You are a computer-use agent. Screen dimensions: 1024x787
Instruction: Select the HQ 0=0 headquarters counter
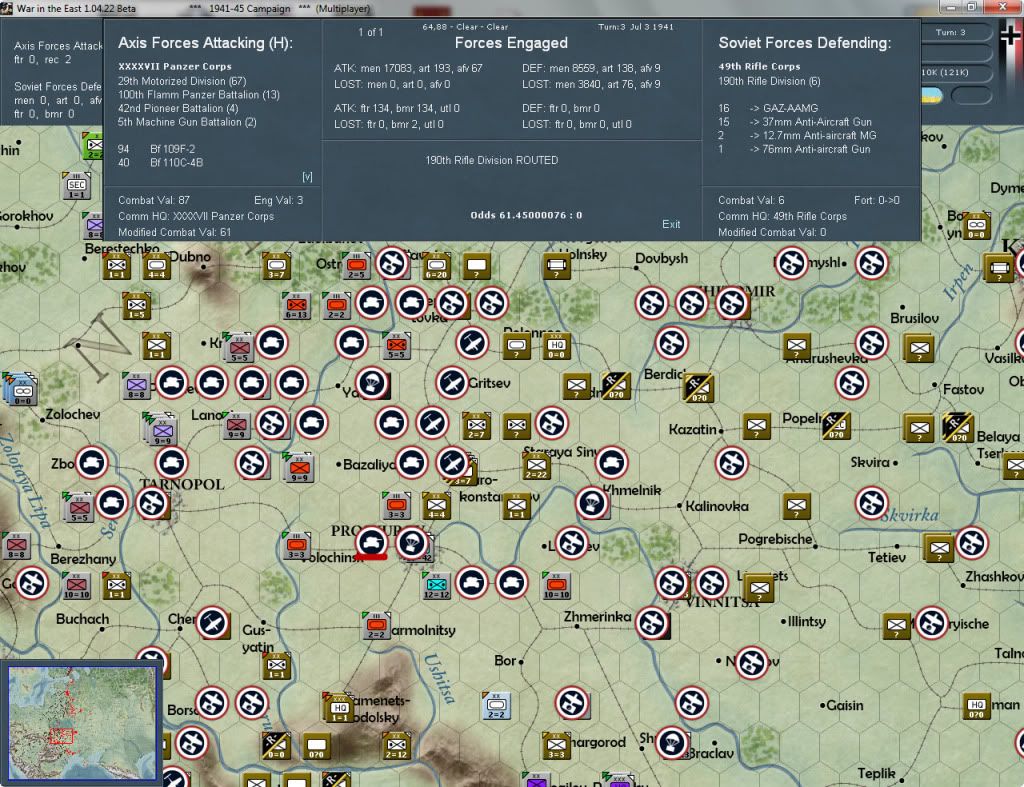556,345
